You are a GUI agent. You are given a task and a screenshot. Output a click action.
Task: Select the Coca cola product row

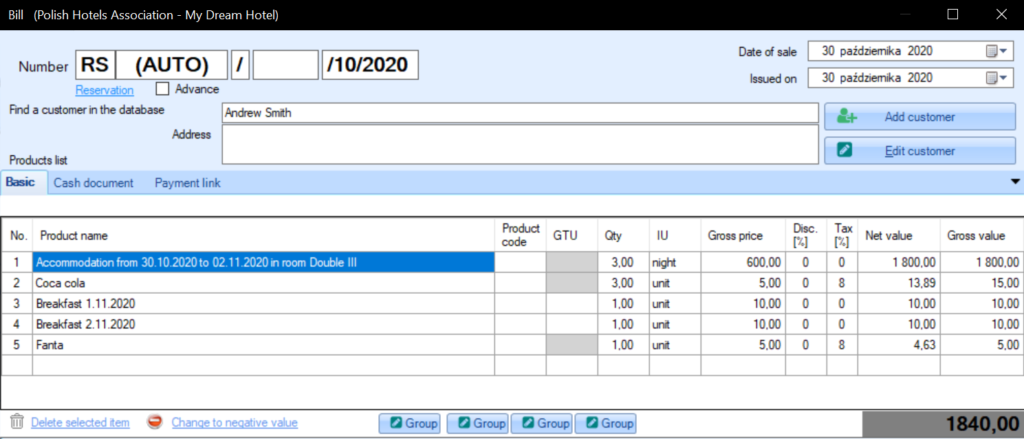click(x=511, y=284)
